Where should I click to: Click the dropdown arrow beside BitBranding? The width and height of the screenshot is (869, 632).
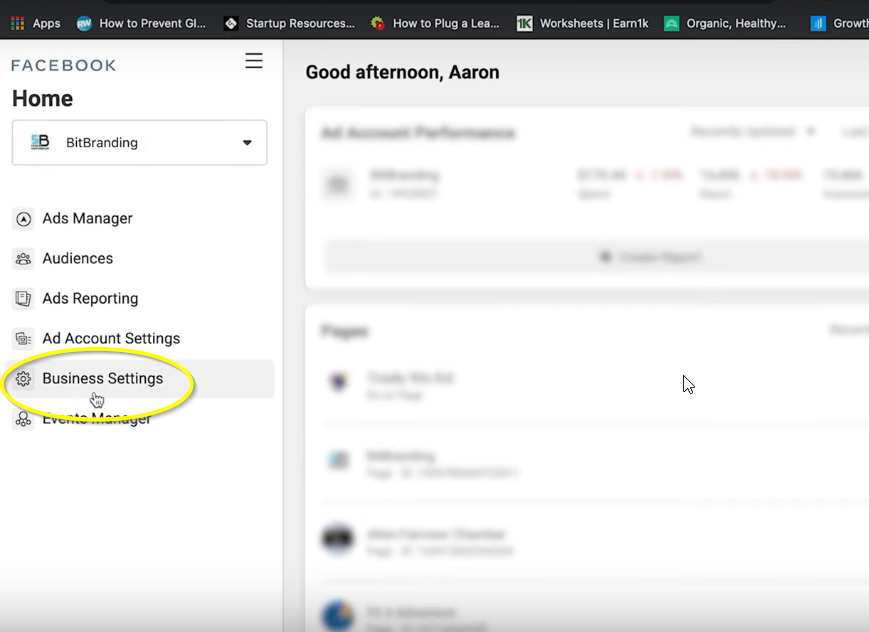coord(247,142)
